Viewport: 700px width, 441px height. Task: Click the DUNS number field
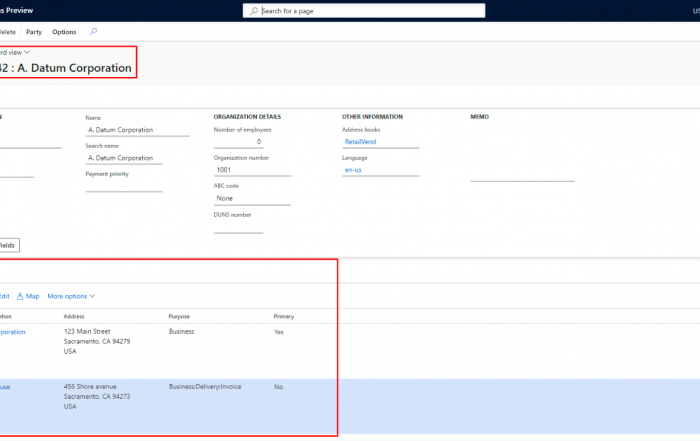click(x=238, y=227)
